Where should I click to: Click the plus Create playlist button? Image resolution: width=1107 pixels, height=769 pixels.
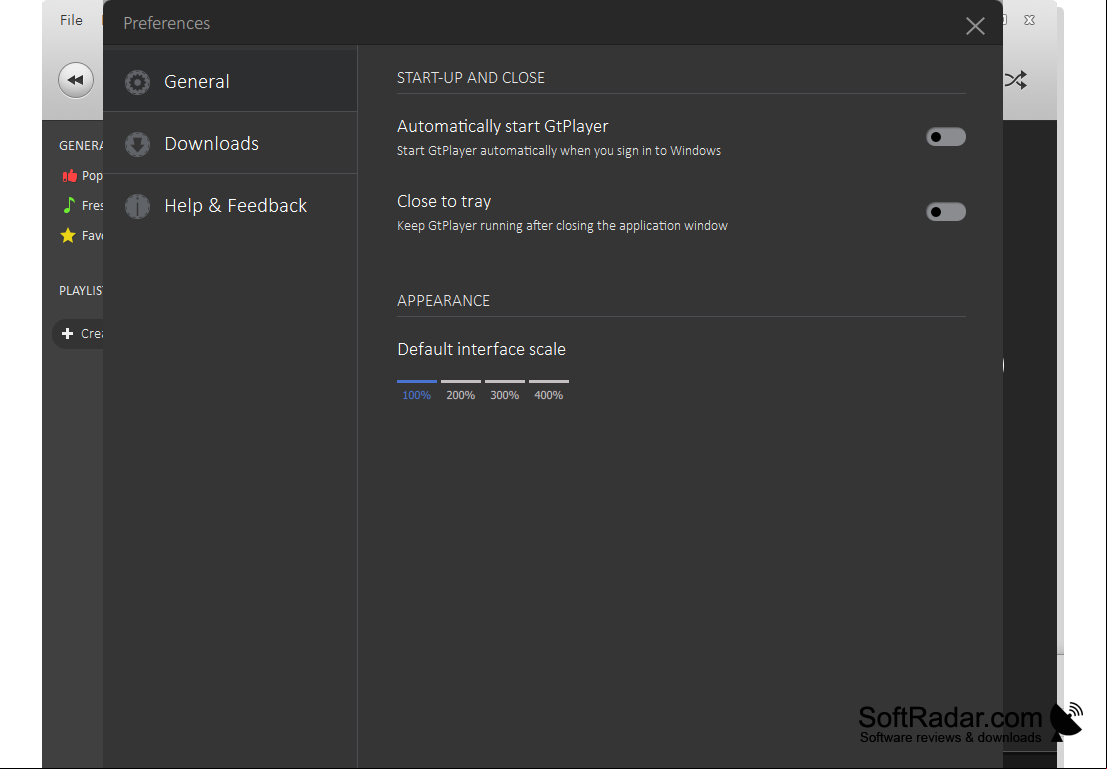(x=78, y=333)
